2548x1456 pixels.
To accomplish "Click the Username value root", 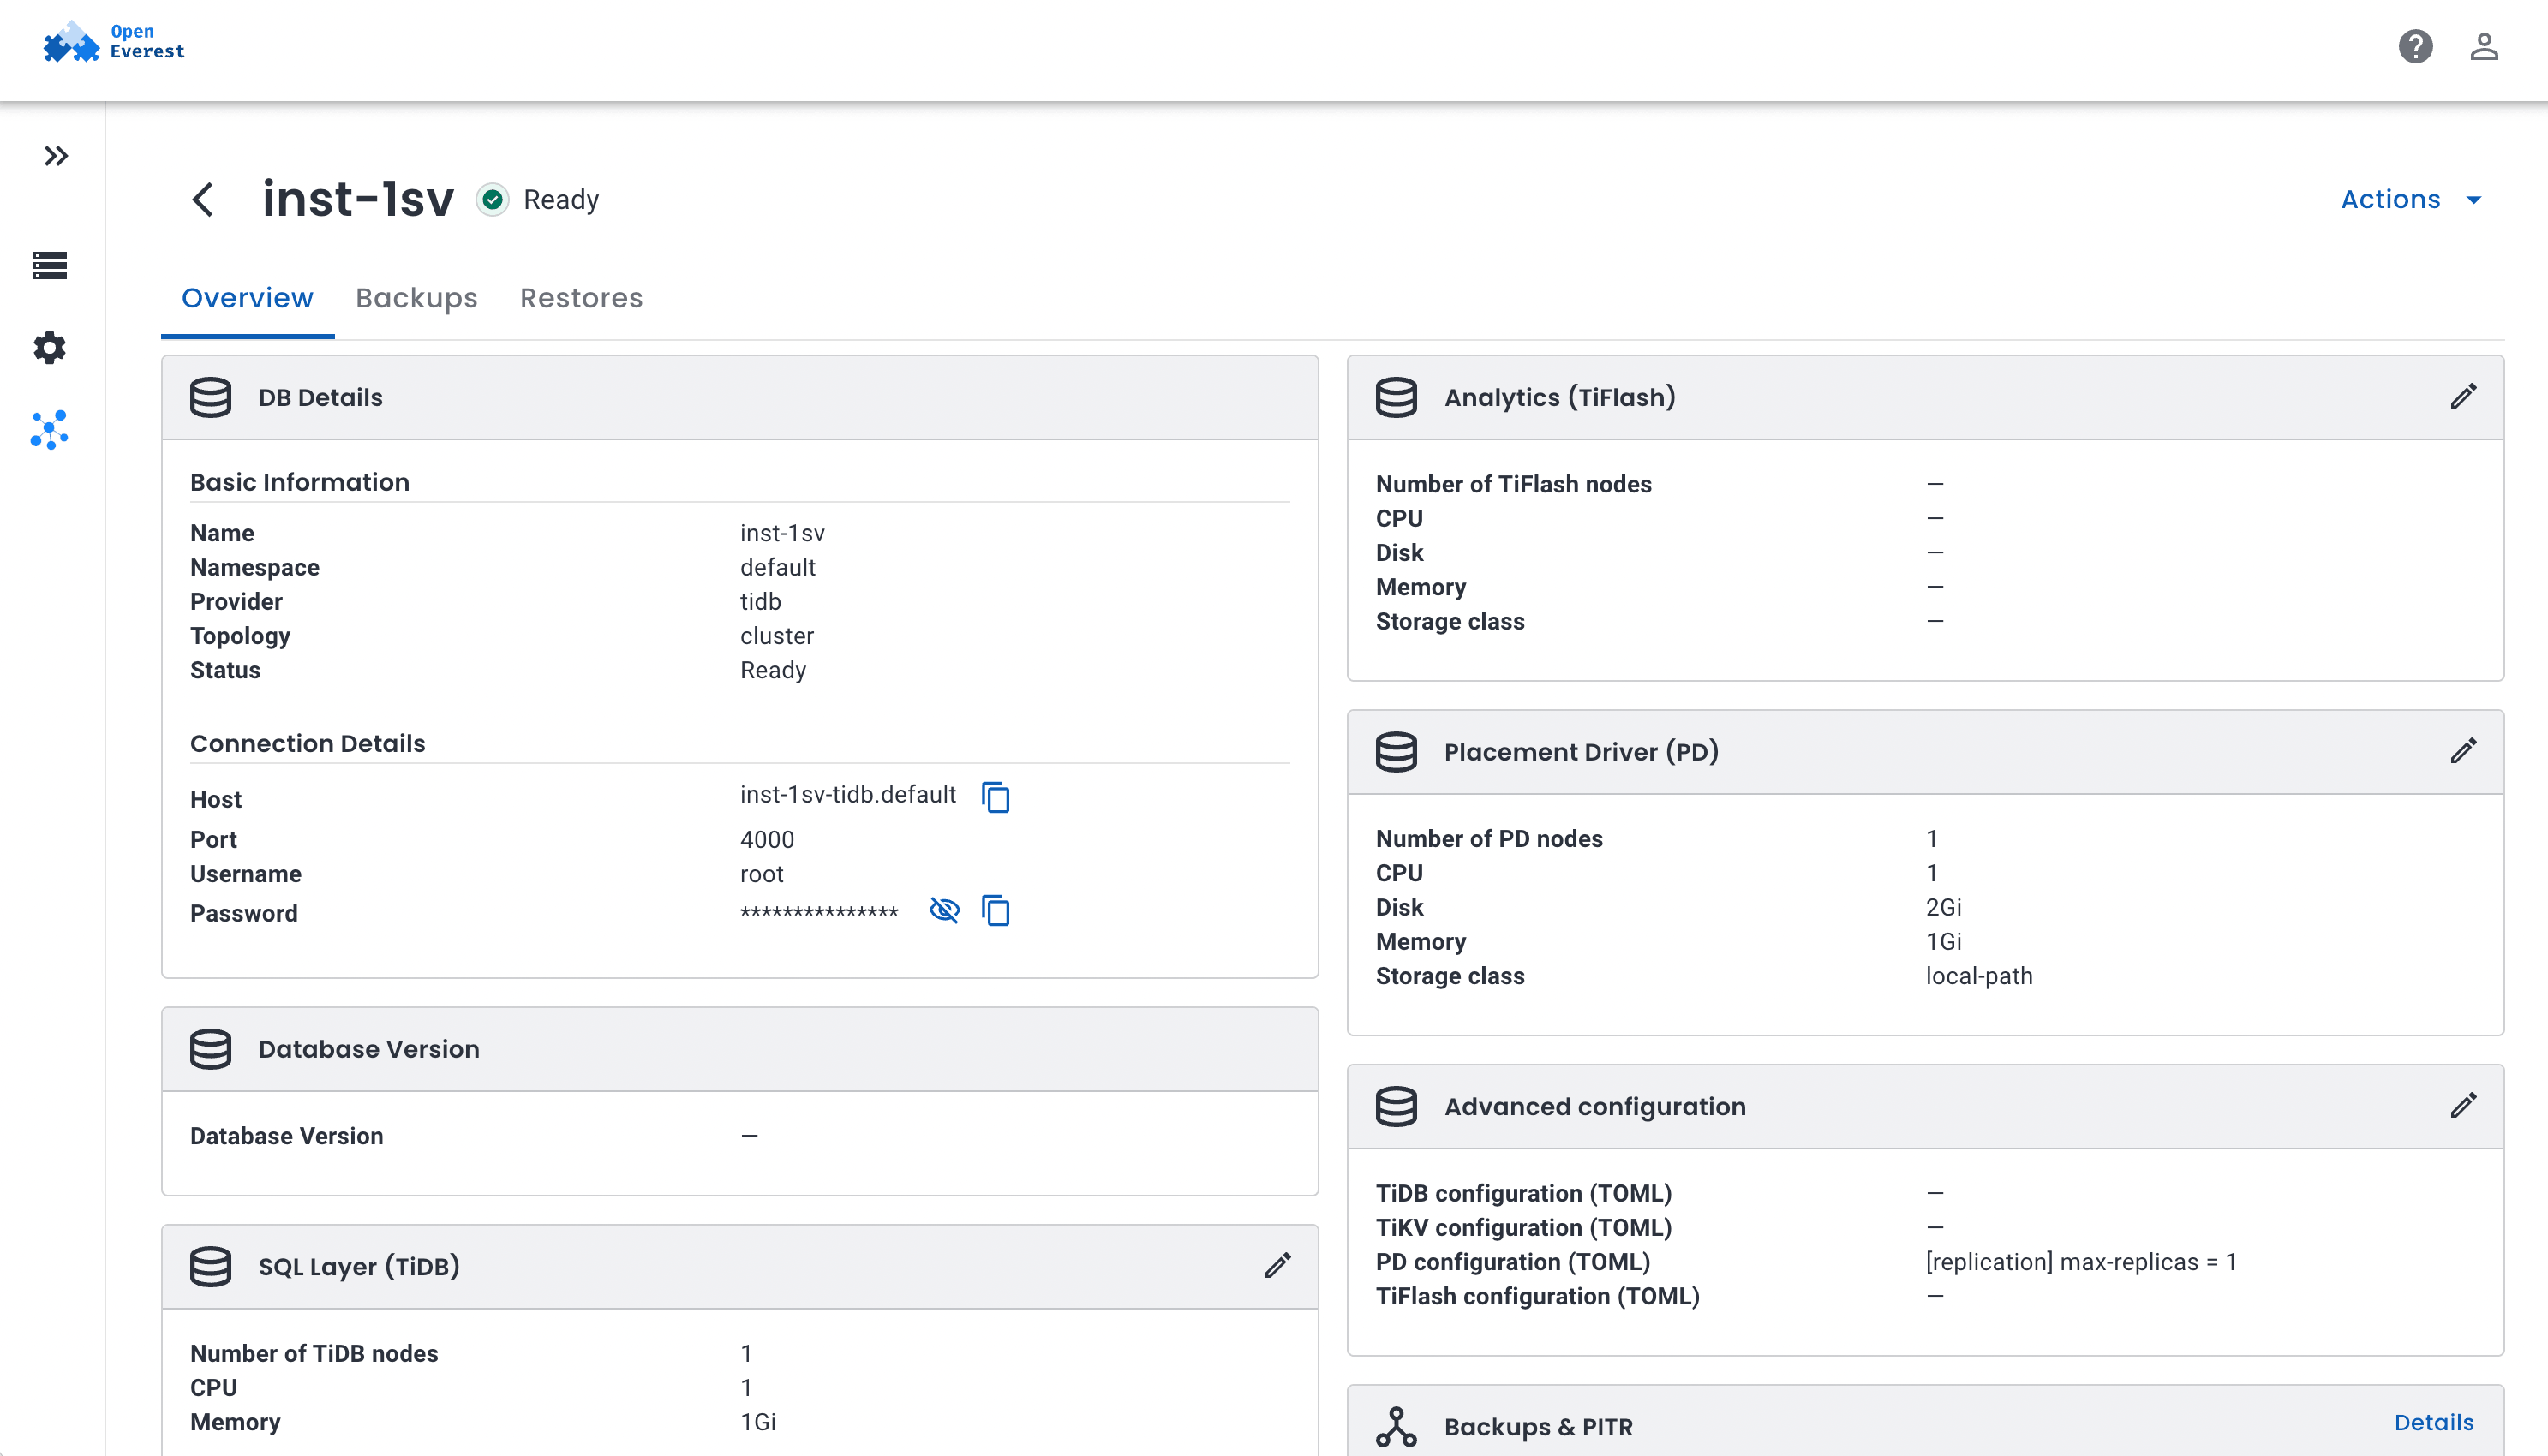I will [762, 874].
